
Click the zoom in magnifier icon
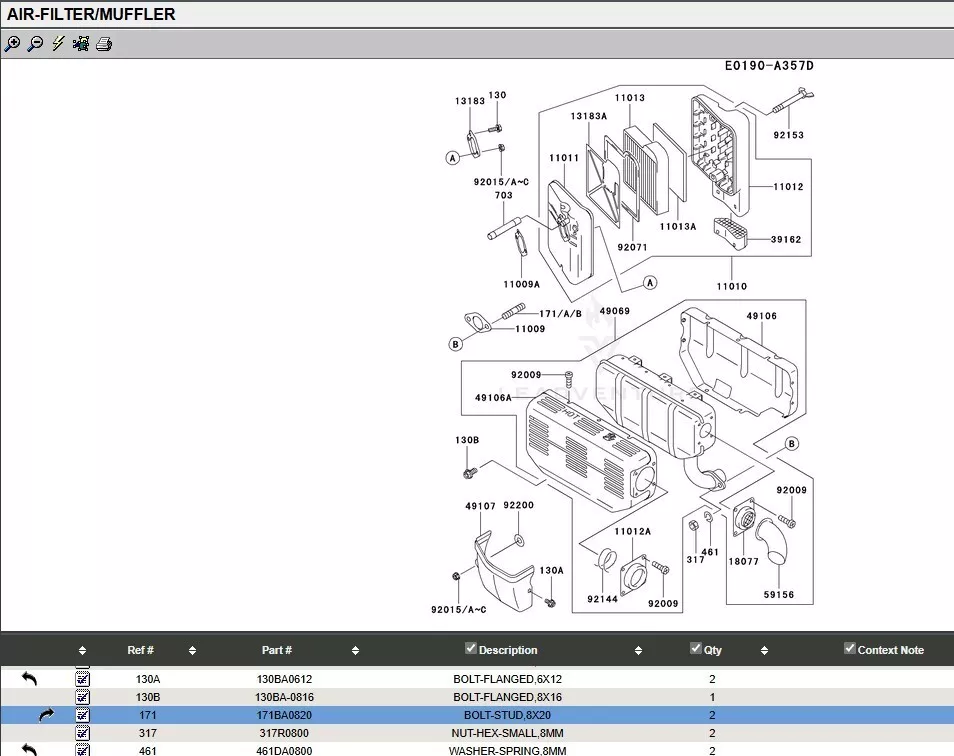click(12, 44)
